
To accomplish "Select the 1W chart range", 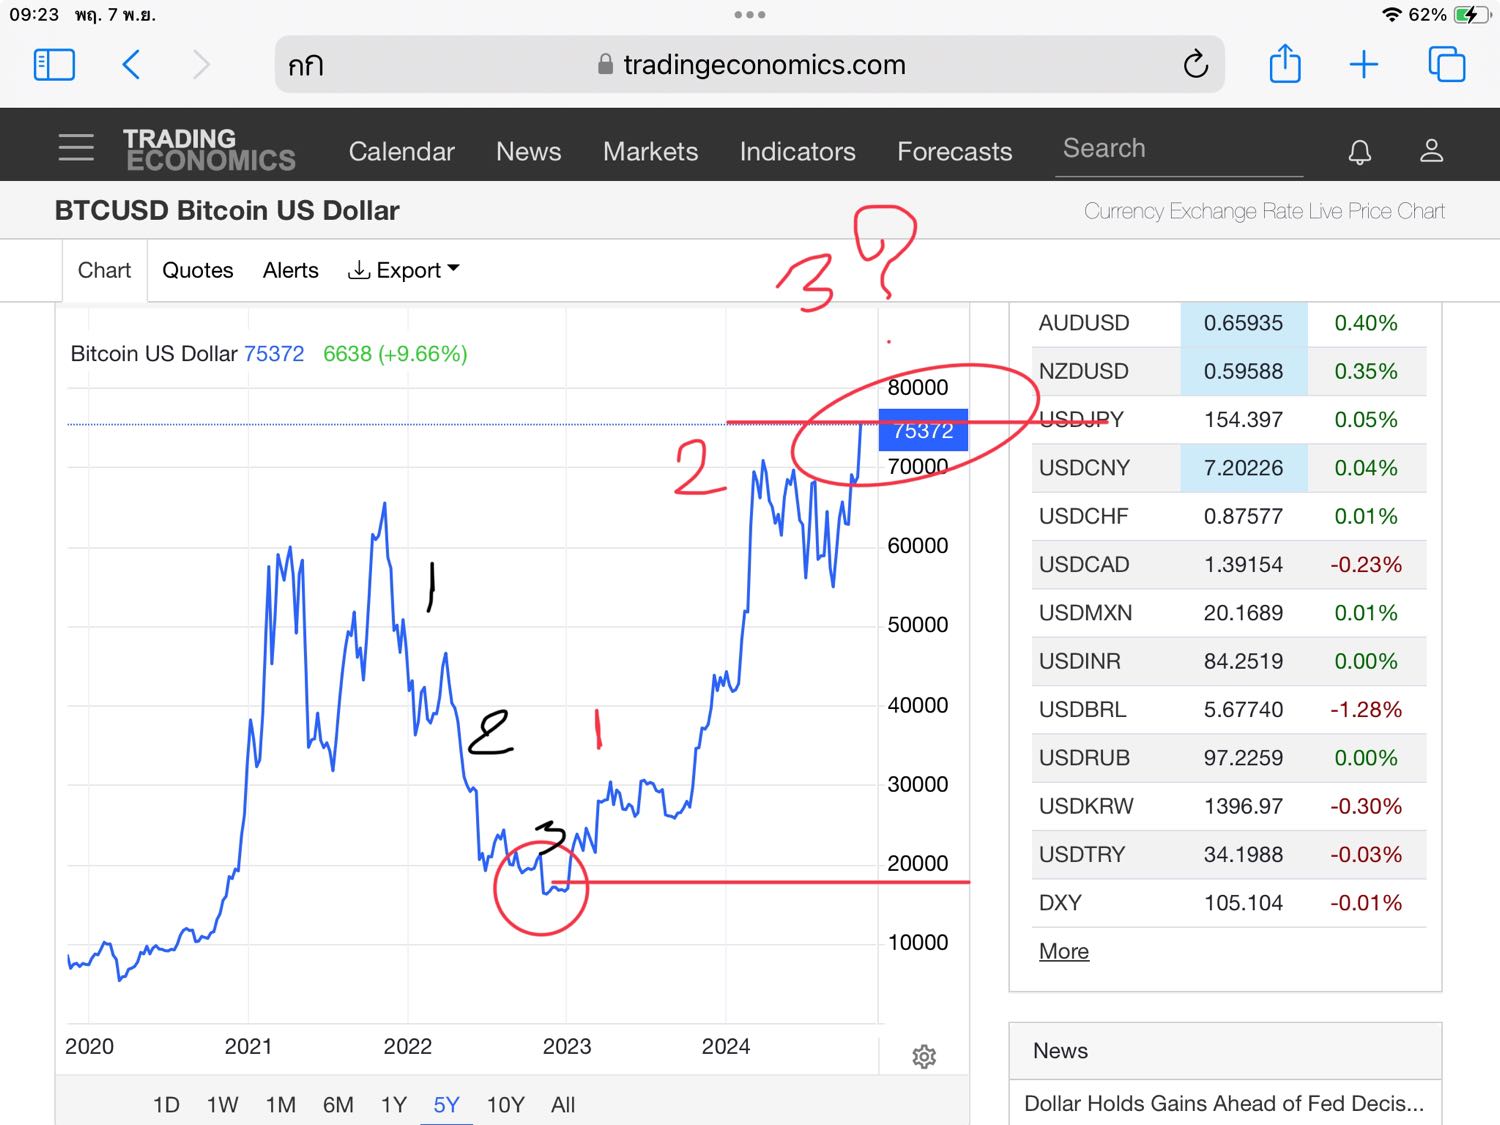I will coord(222,1105).
